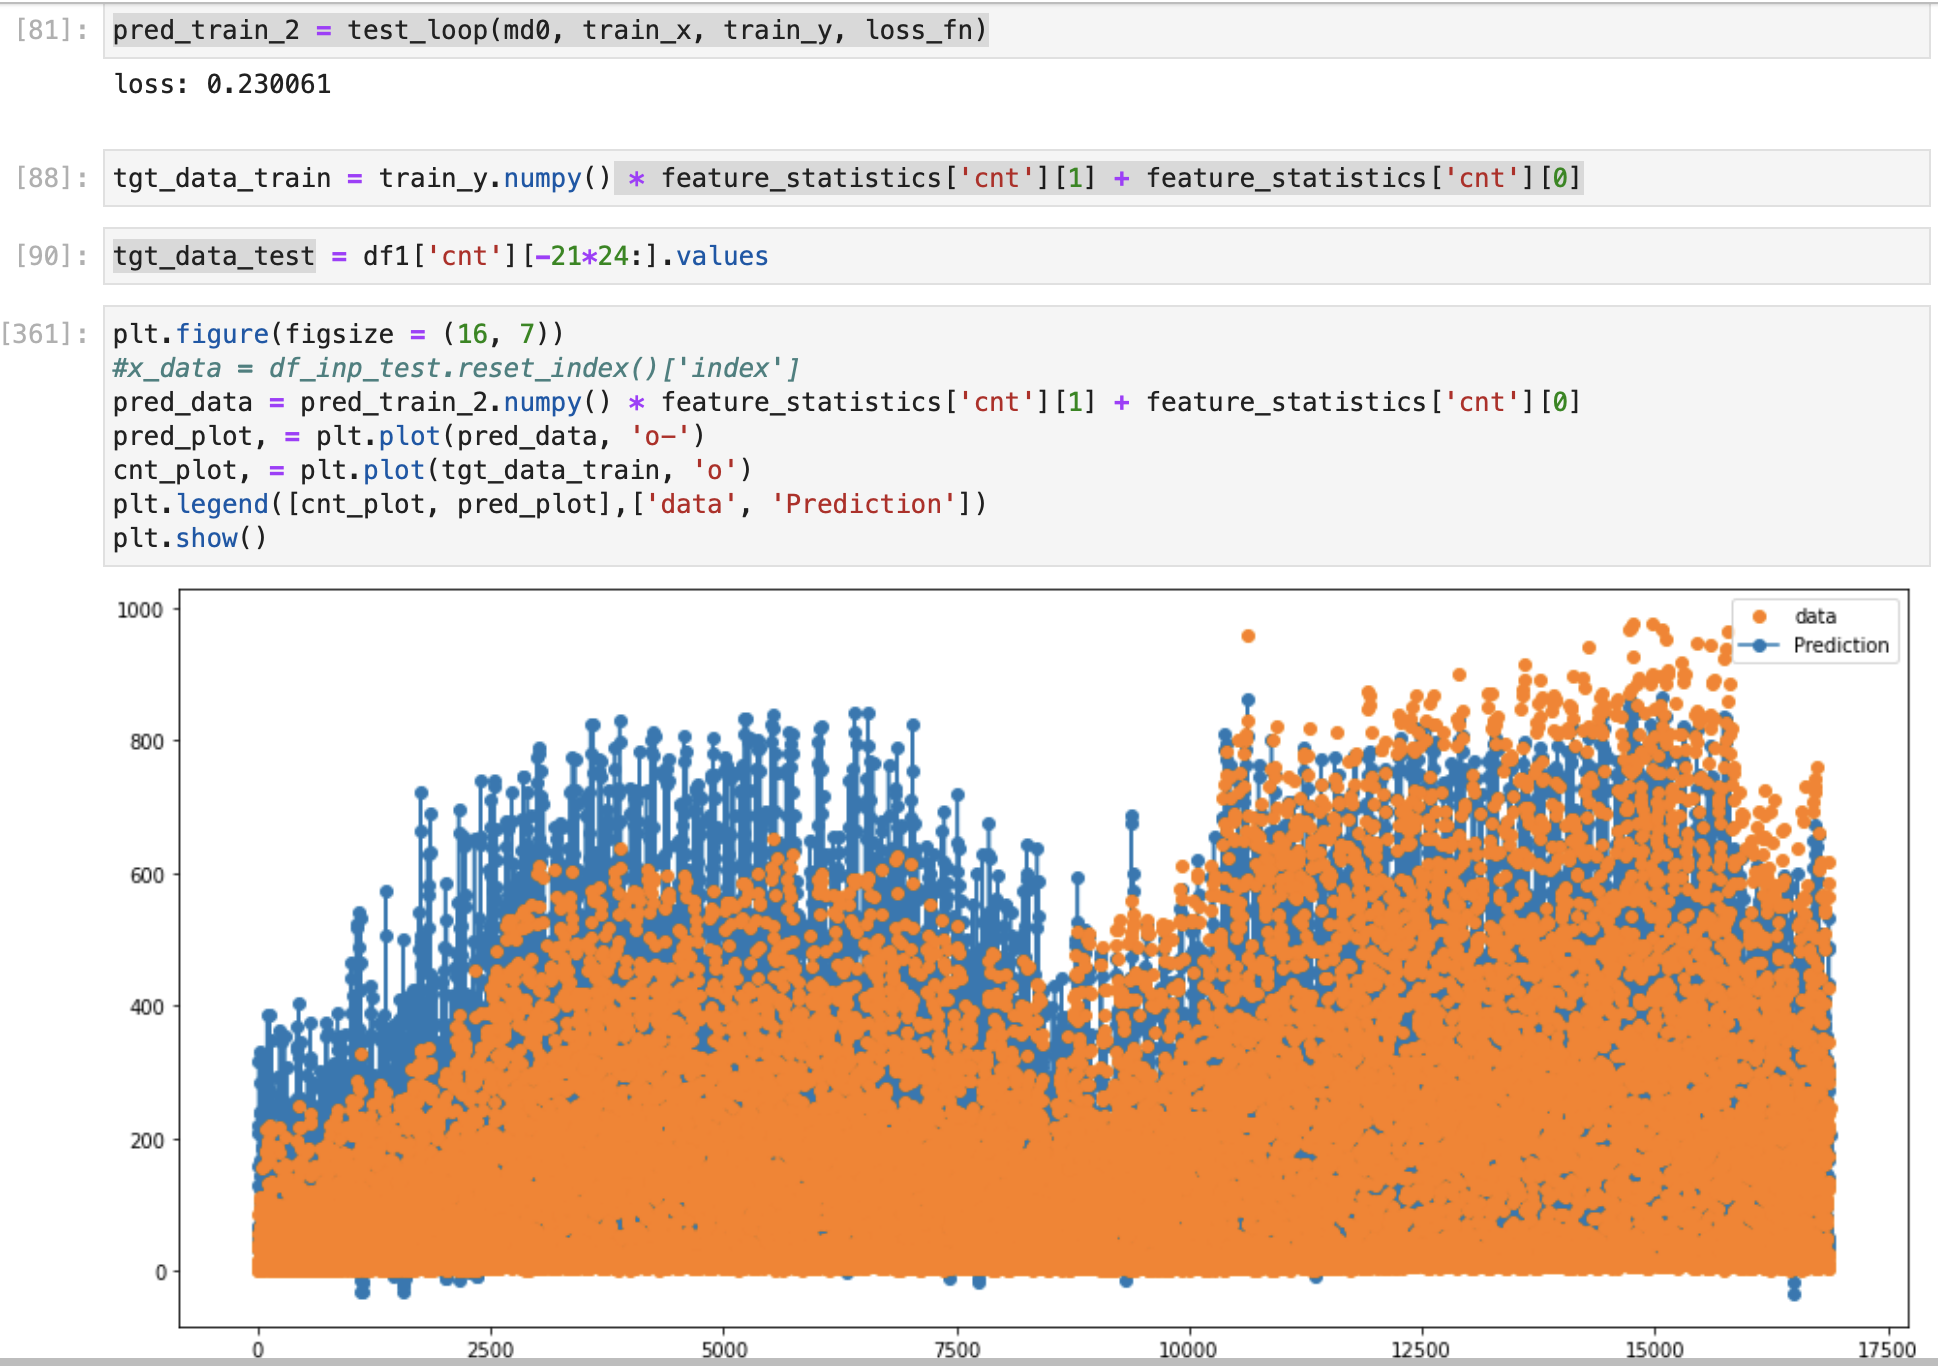Click x-axis tick label 2500
This screenshot has width=1938, height=1366.
click(x=491, y=1350)
